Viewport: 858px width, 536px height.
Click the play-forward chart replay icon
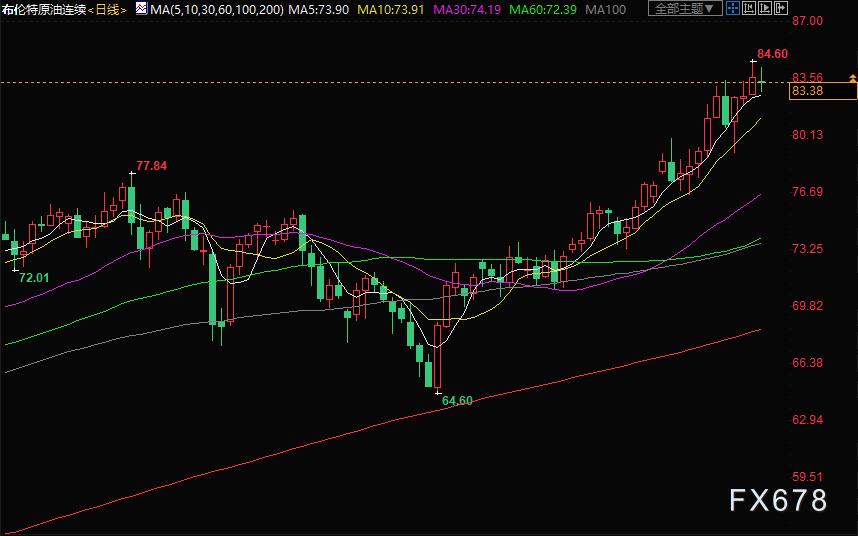tap(765, 8)
